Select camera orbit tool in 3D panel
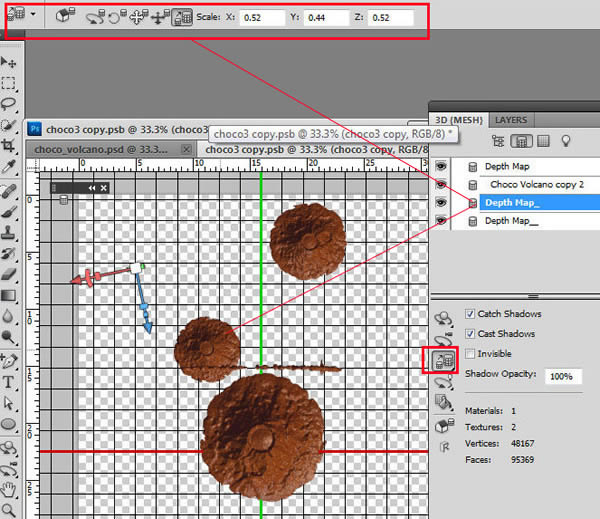The height and width of the screenshot is (519, 600). (443, 339)
